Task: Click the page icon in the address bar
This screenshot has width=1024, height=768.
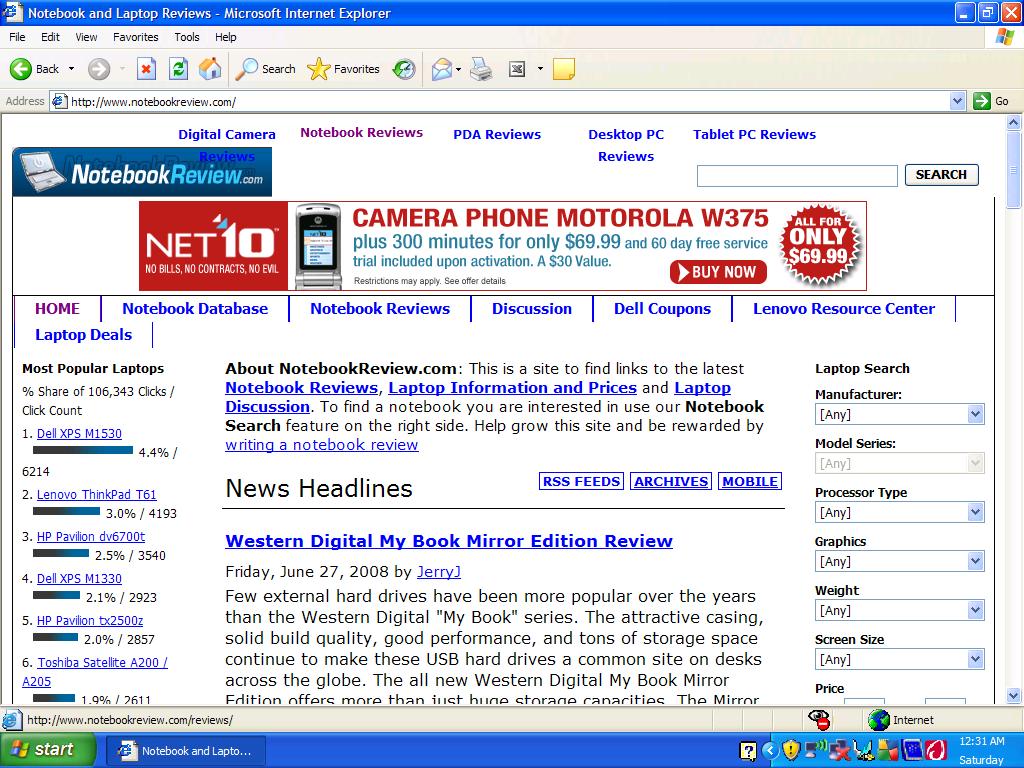Action: click(59, 101)
